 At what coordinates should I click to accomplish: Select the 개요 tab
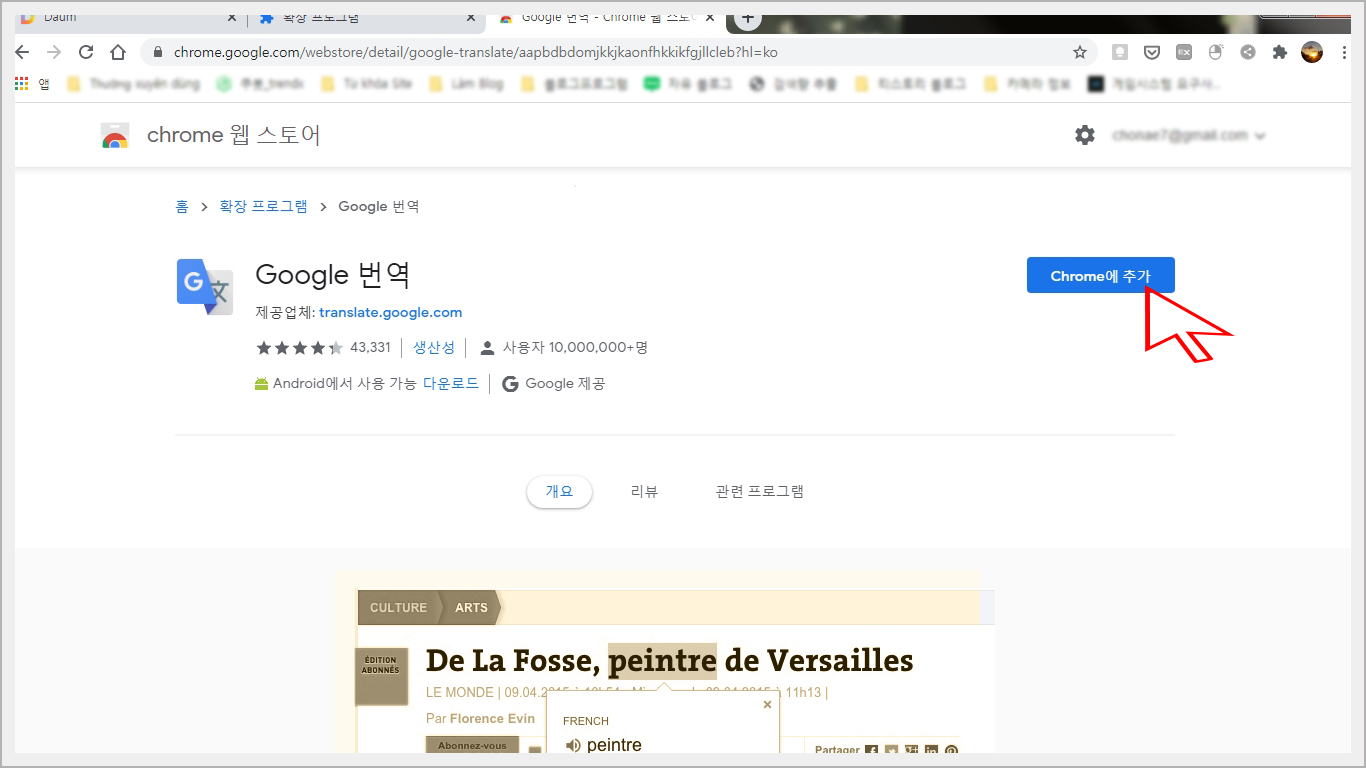(559, 491)
